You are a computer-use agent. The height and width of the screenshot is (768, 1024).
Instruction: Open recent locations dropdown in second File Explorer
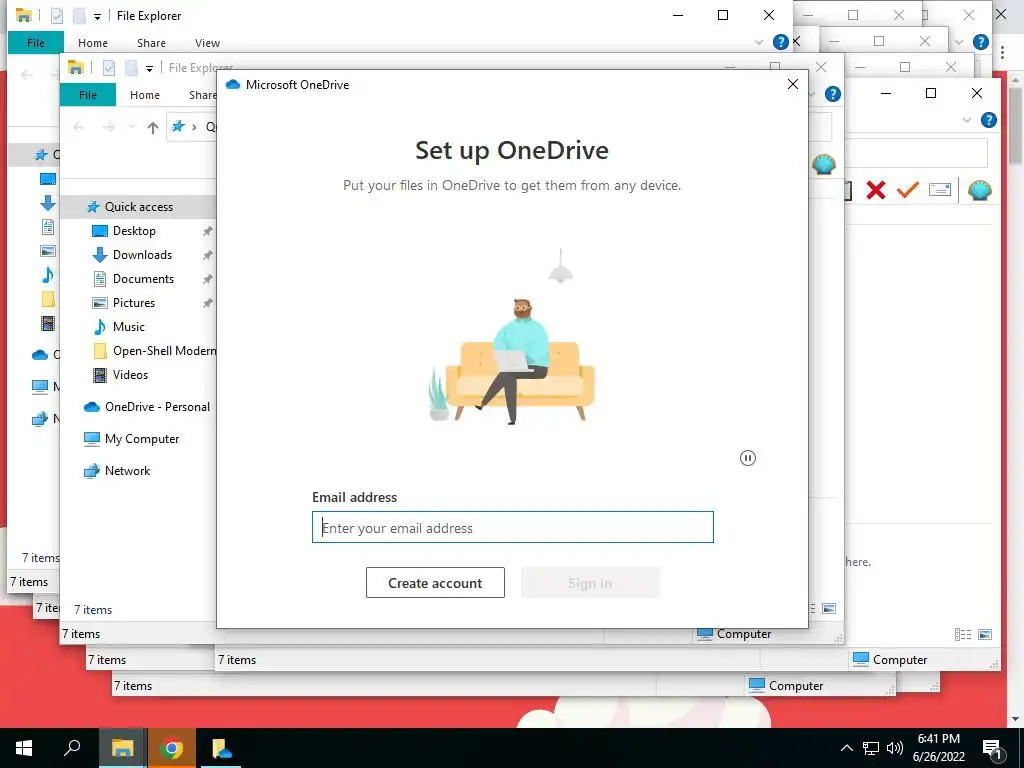pyautogui.click(x=132, y=127)
